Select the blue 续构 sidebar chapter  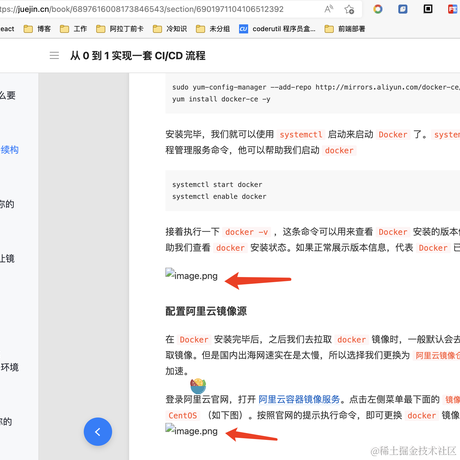click(9, 150)
